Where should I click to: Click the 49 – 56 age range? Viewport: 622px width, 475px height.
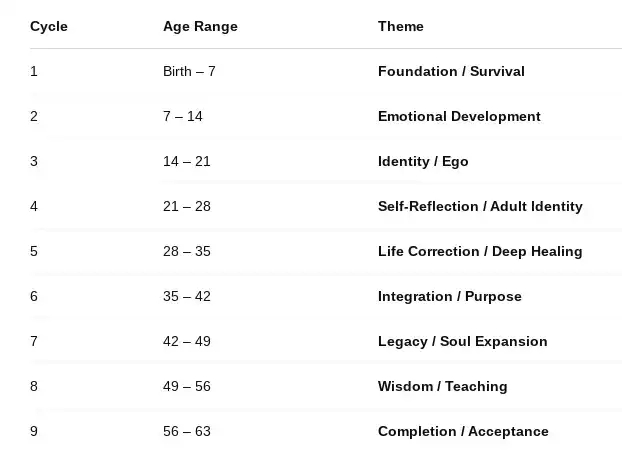pyautogui.click(x=187, y=386)
